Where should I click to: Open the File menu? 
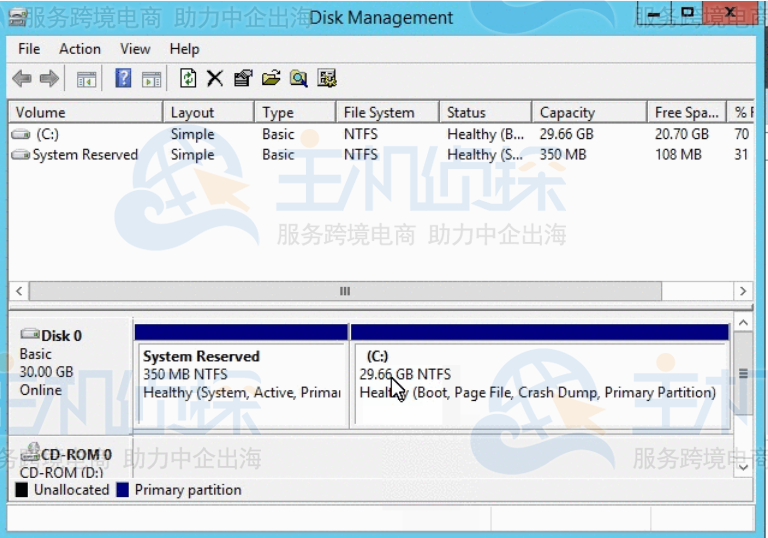click(29, 48)
